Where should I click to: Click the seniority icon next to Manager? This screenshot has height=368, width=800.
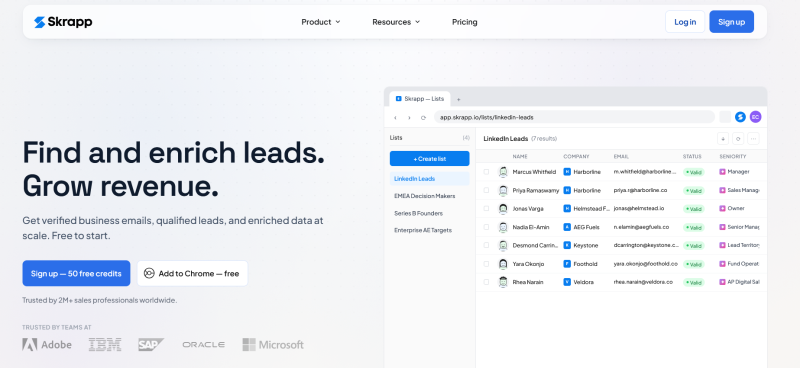(x=722, y=172)
